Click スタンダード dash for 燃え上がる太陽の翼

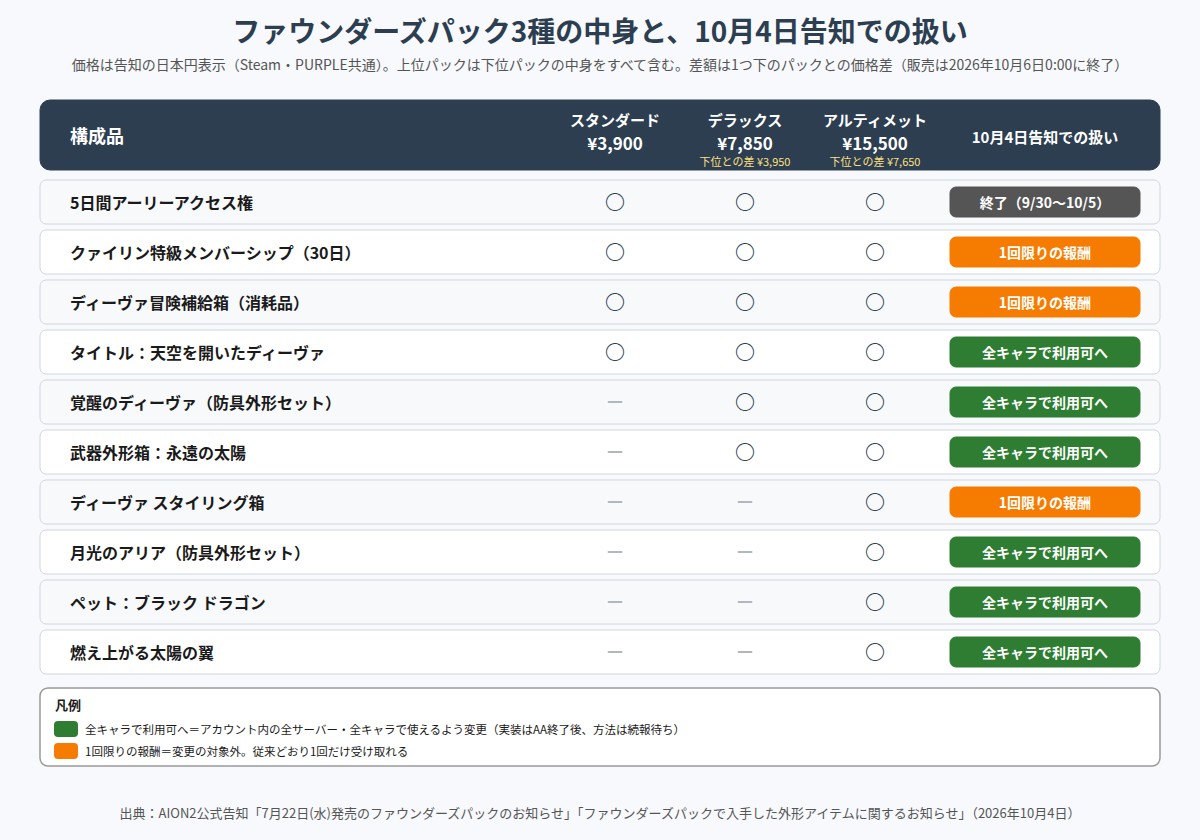[x=615, y=652]
